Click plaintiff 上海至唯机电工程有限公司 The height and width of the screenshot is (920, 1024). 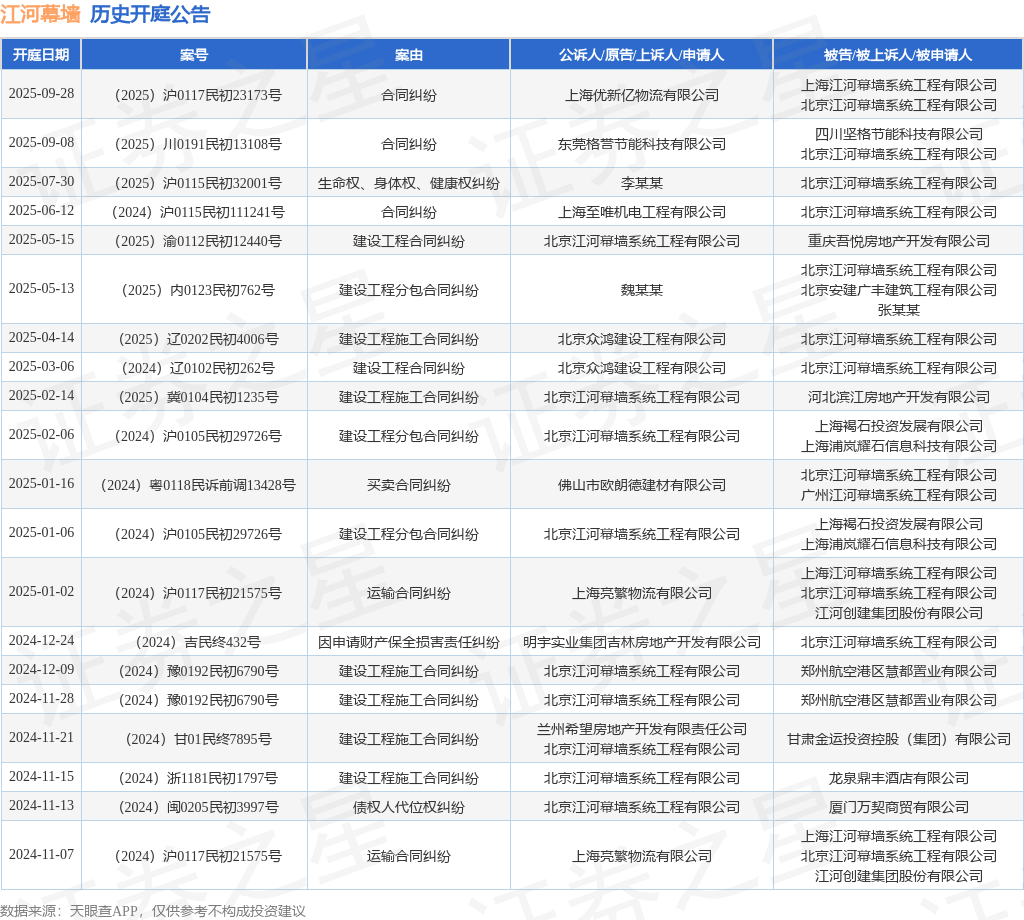641,212
